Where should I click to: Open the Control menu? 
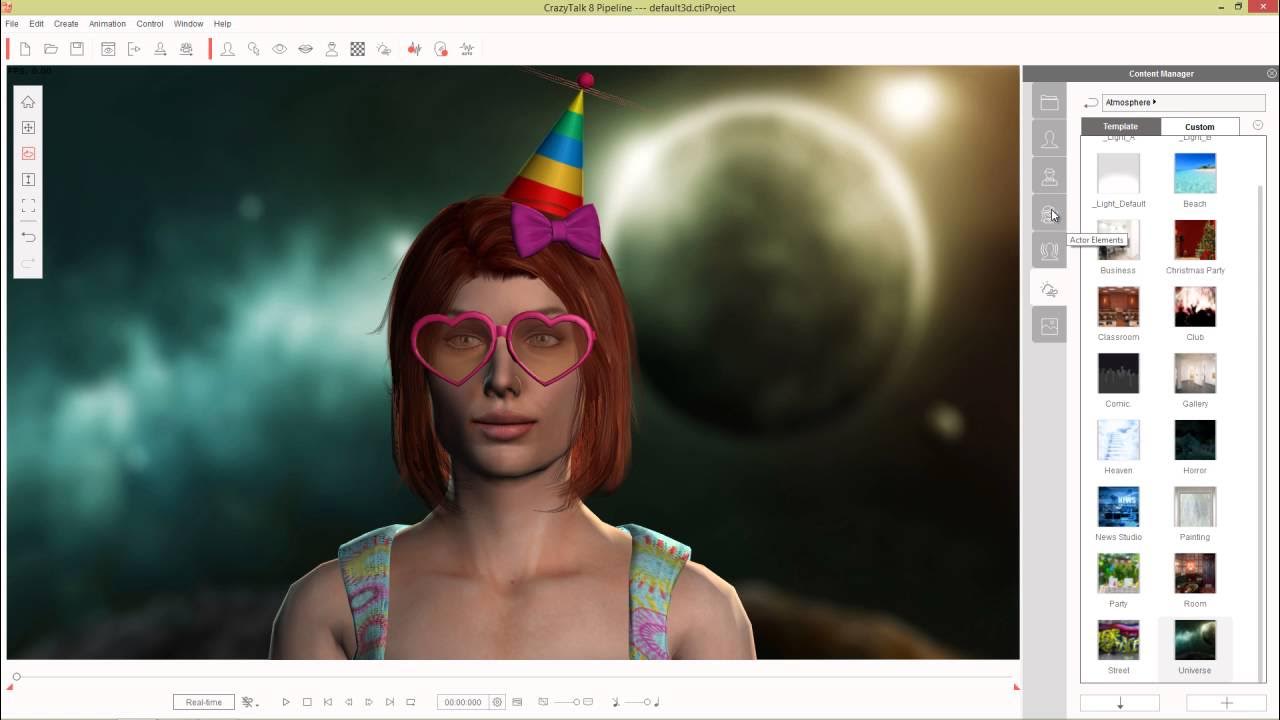click(150, 24)
